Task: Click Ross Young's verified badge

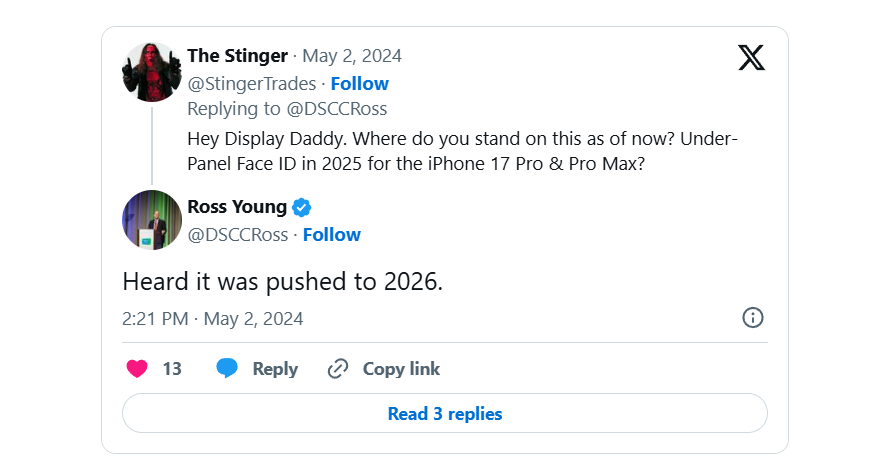Action: pos(301,207)
